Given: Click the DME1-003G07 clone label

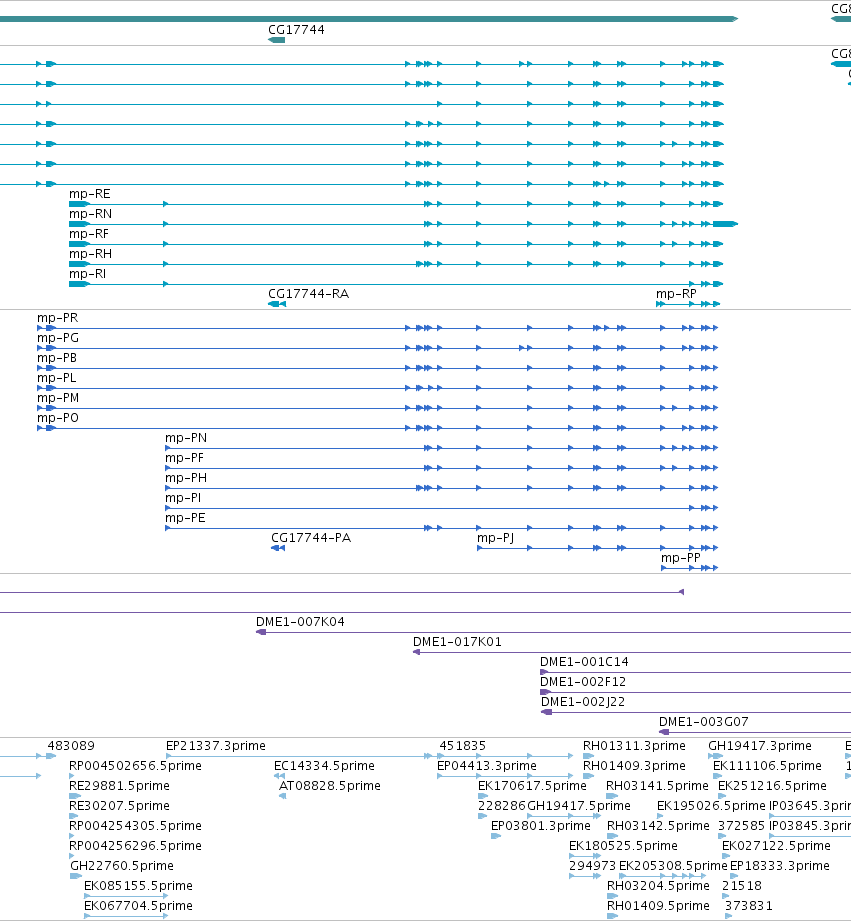Looking at the screenshot, I should pos(704,721).
